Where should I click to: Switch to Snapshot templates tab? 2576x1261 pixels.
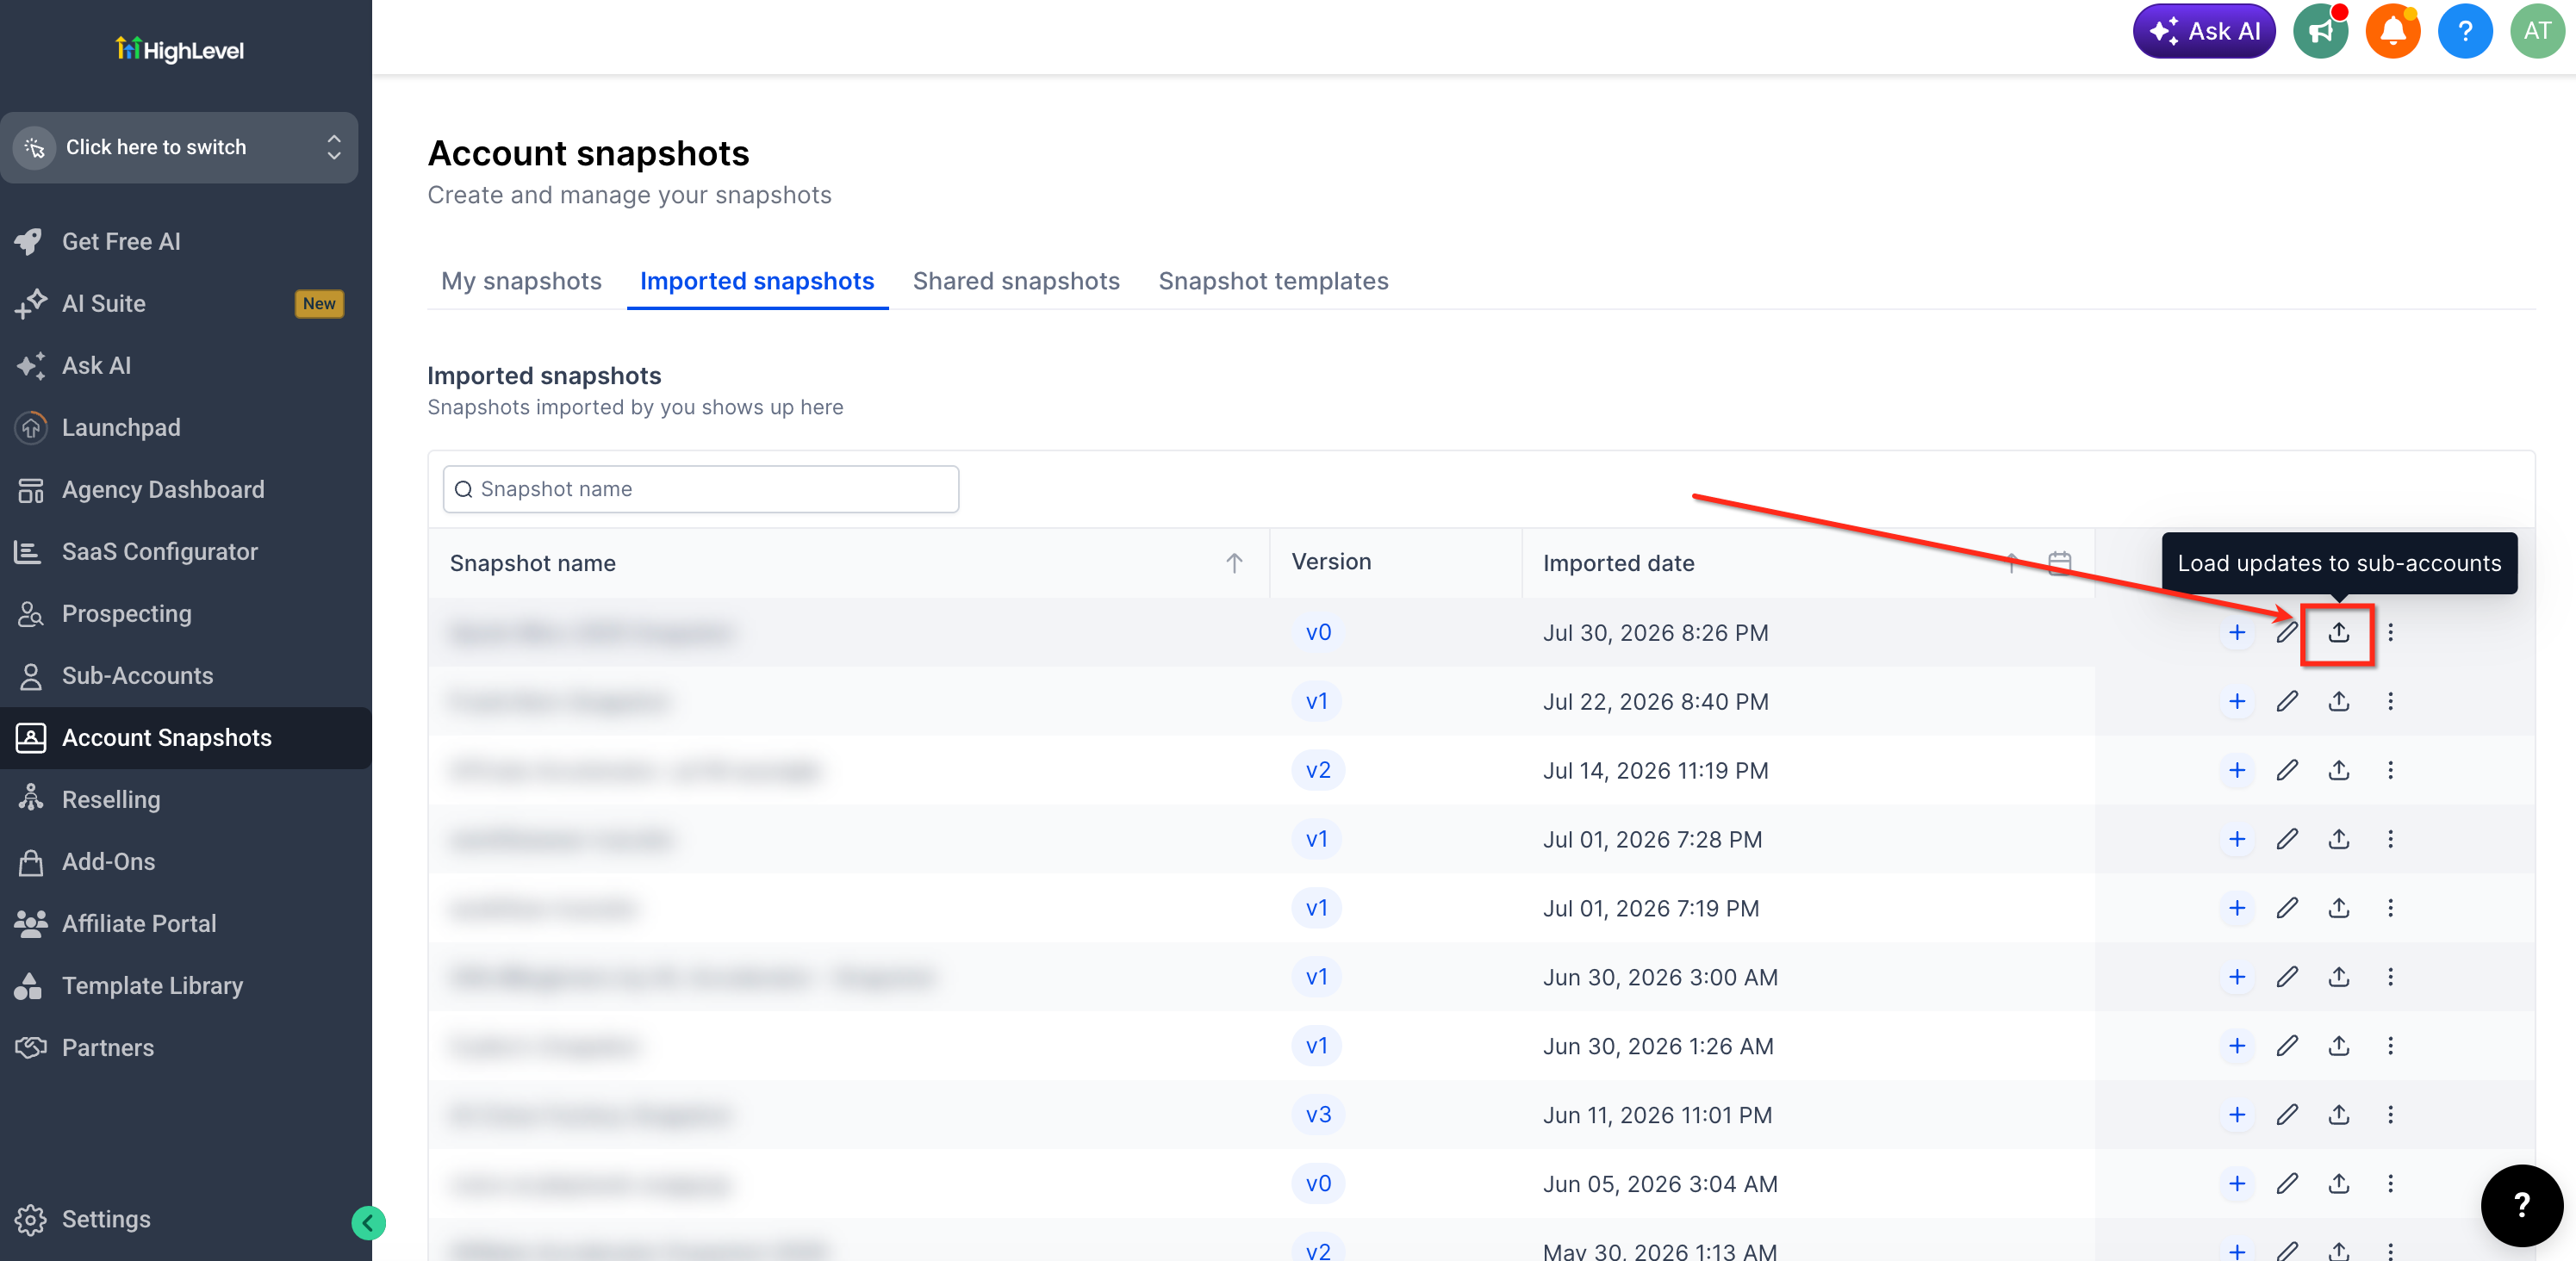pos(1273,281)
